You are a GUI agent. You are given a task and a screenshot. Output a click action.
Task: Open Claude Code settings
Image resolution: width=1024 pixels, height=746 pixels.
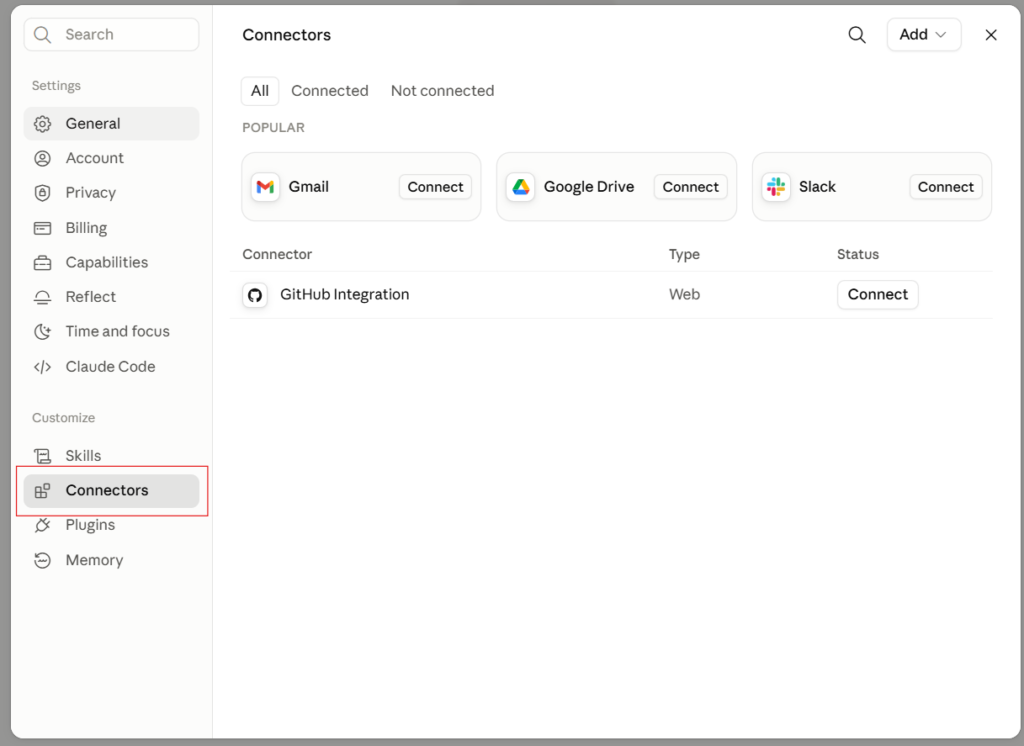click(112, 367)
